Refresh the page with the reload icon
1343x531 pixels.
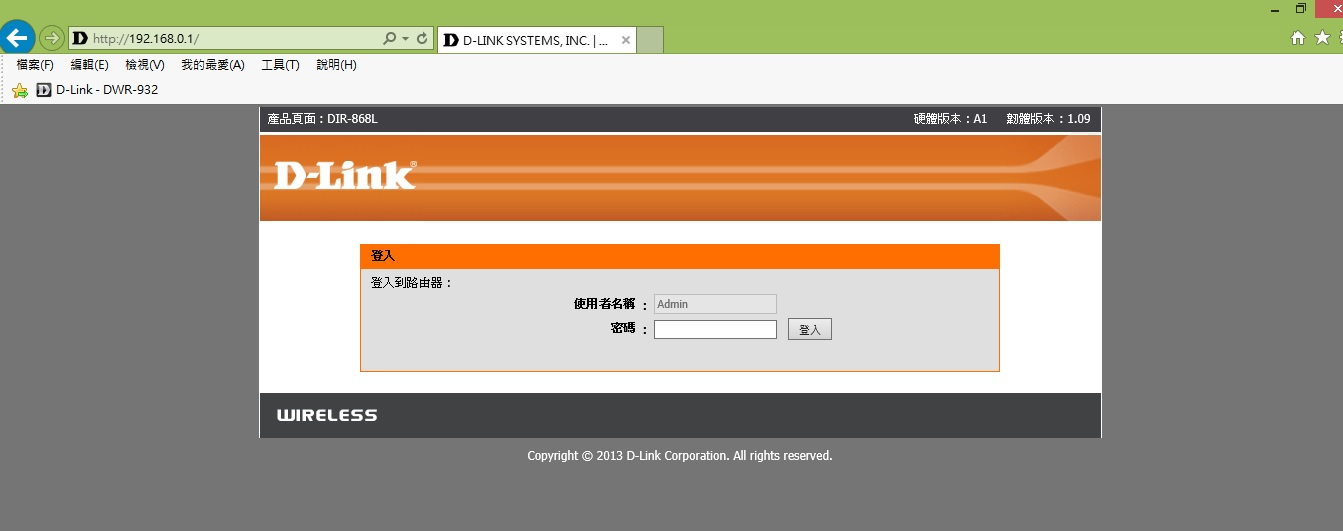click(x=422, y=39)
